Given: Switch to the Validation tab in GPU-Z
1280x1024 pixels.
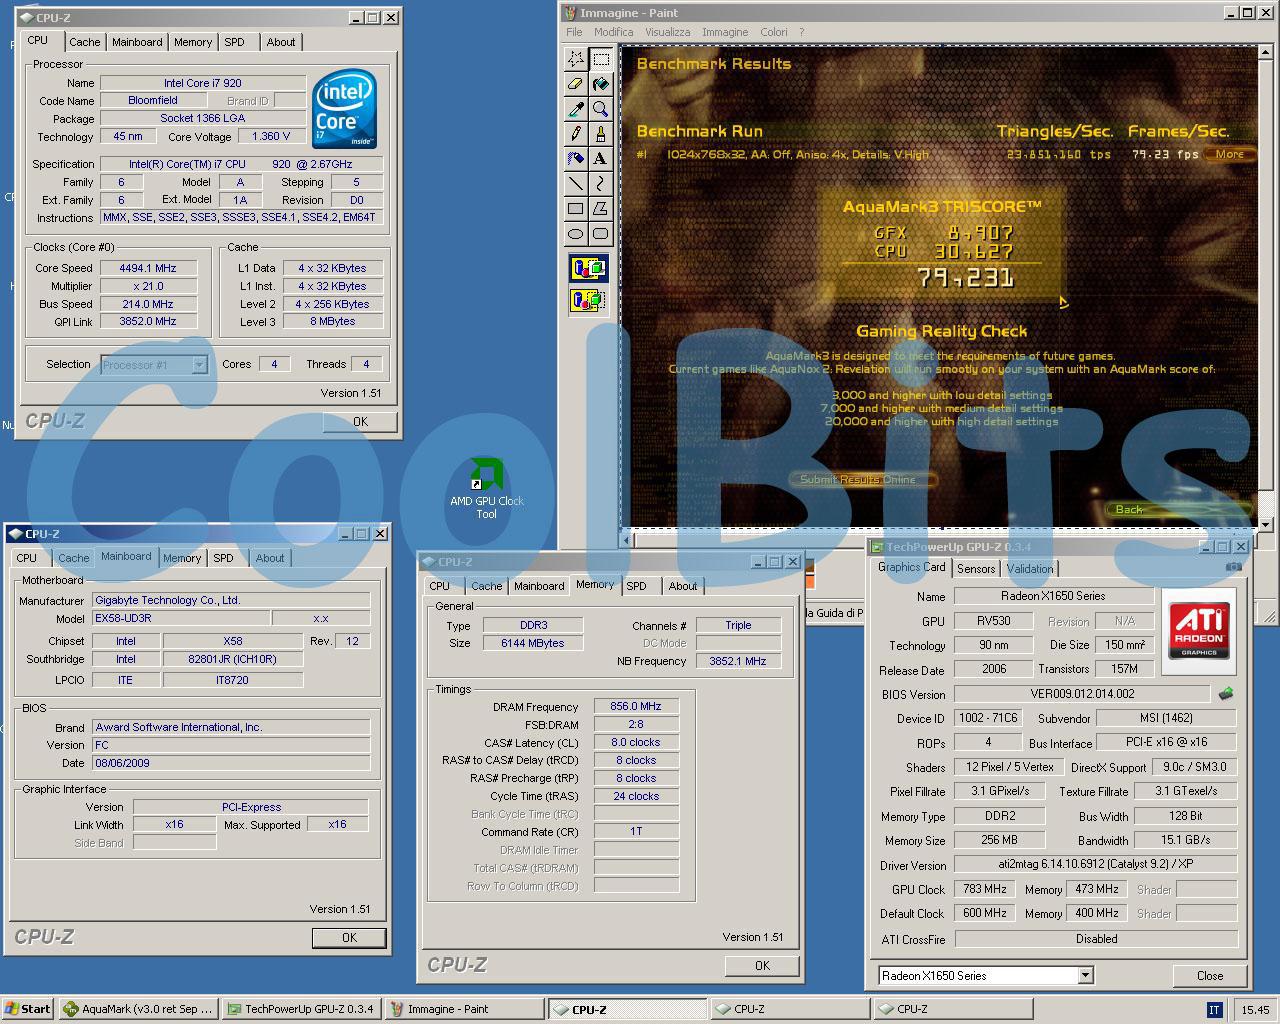Looking at the screenshot, I should pos(1029,568).
